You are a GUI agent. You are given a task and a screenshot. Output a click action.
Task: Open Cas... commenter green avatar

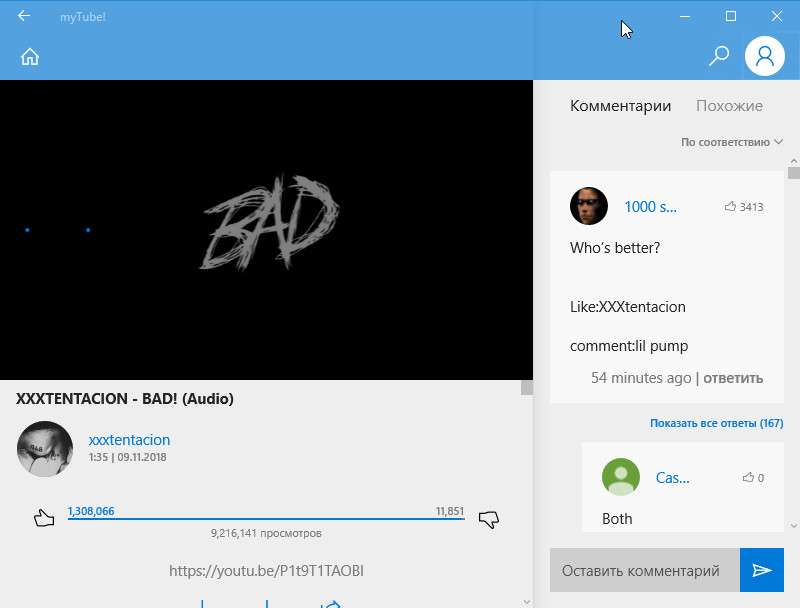tap(621, 477)
